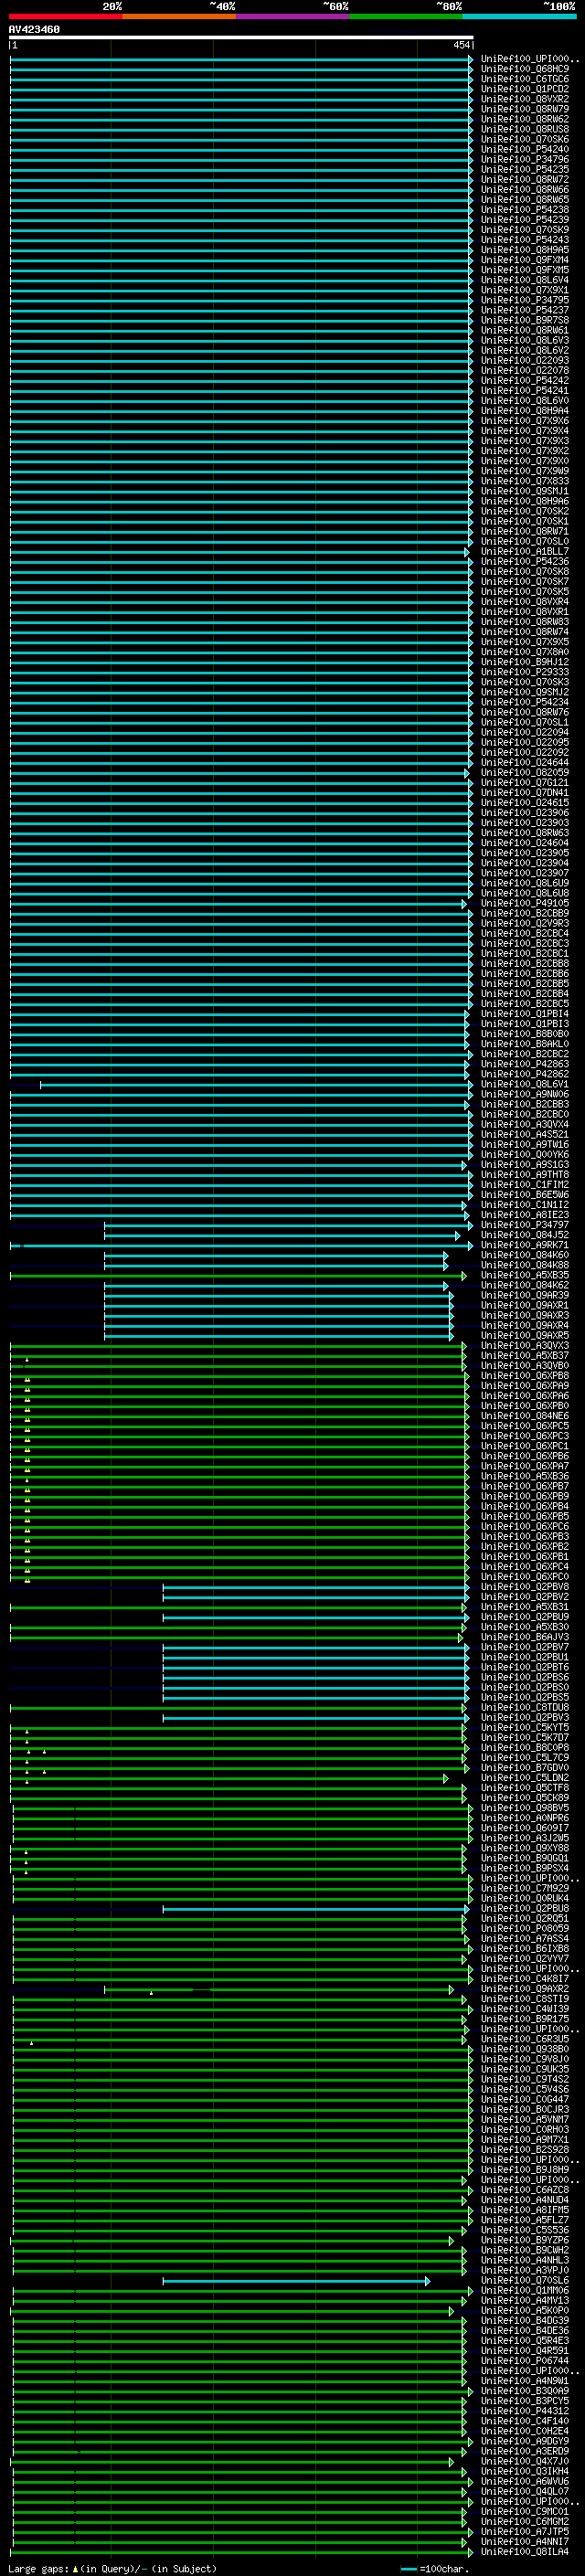The width and height of the screenshot is (585, 2576).
Task: Select the UniRef100_B9YZP6 label
Action: 524,2240
